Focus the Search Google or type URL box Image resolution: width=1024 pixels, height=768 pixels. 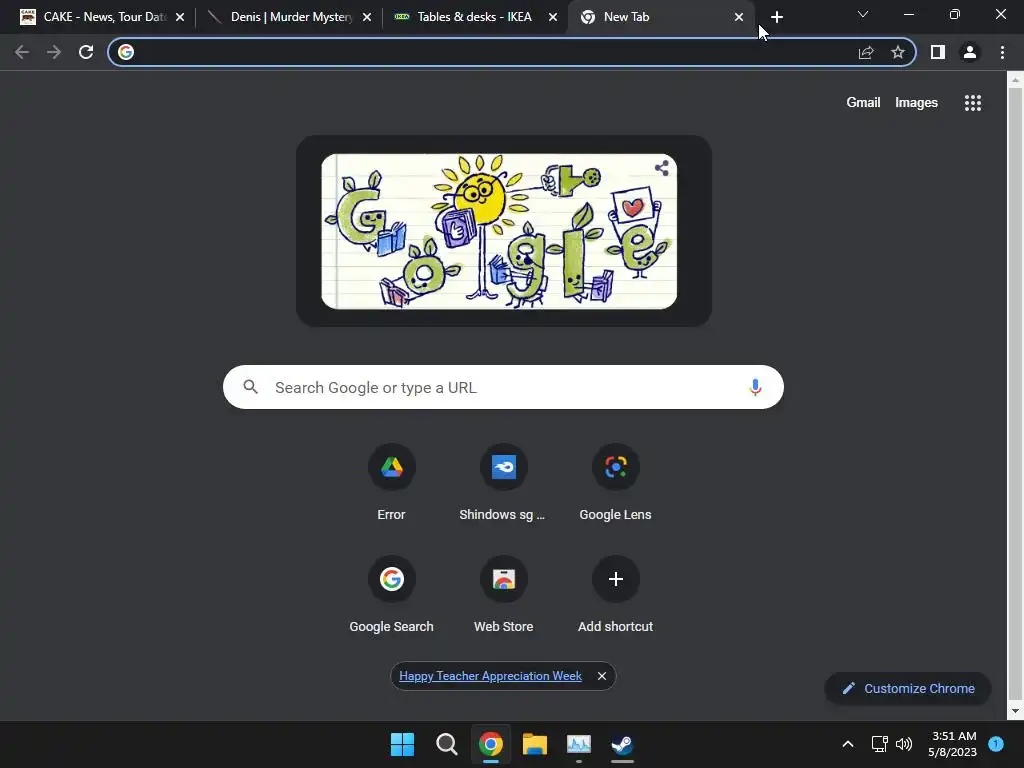(x=503, y=387)
